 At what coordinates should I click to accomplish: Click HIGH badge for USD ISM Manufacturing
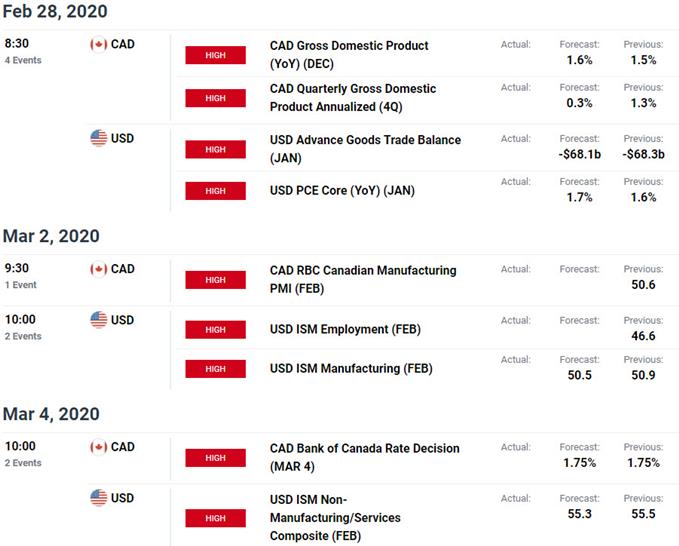pyautogui.click(x=215, y=369)
